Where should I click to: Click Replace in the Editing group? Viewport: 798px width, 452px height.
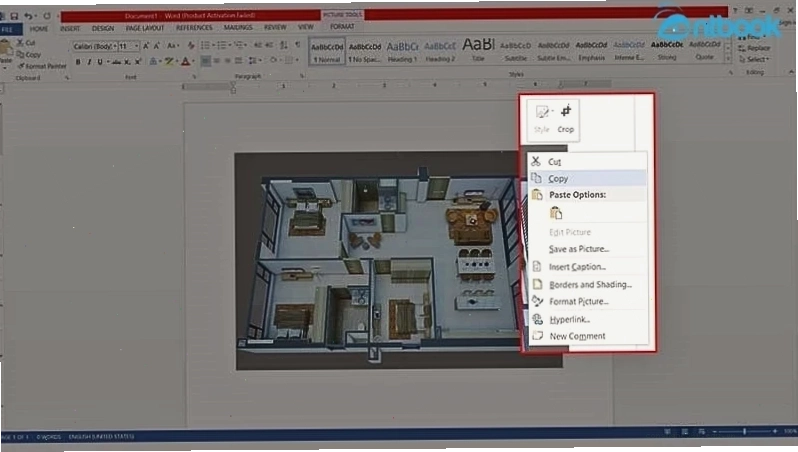pos(754,48)
